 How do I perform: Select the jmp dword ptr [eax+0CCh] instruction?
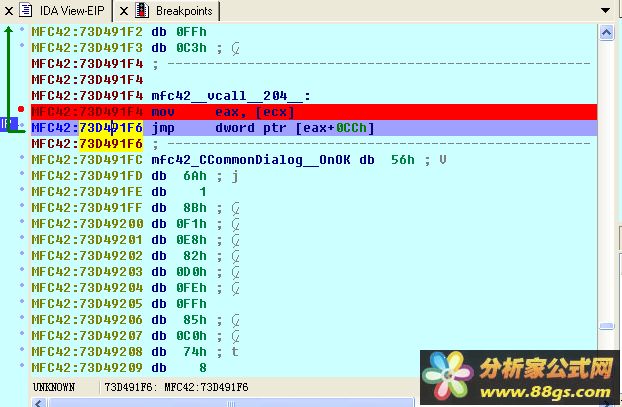(263, 128)
